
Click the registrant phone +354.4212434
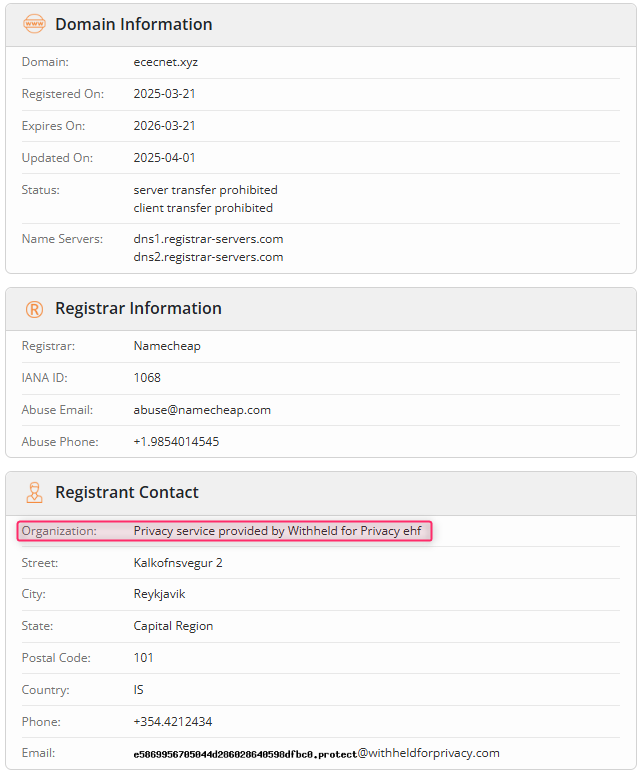173,722
